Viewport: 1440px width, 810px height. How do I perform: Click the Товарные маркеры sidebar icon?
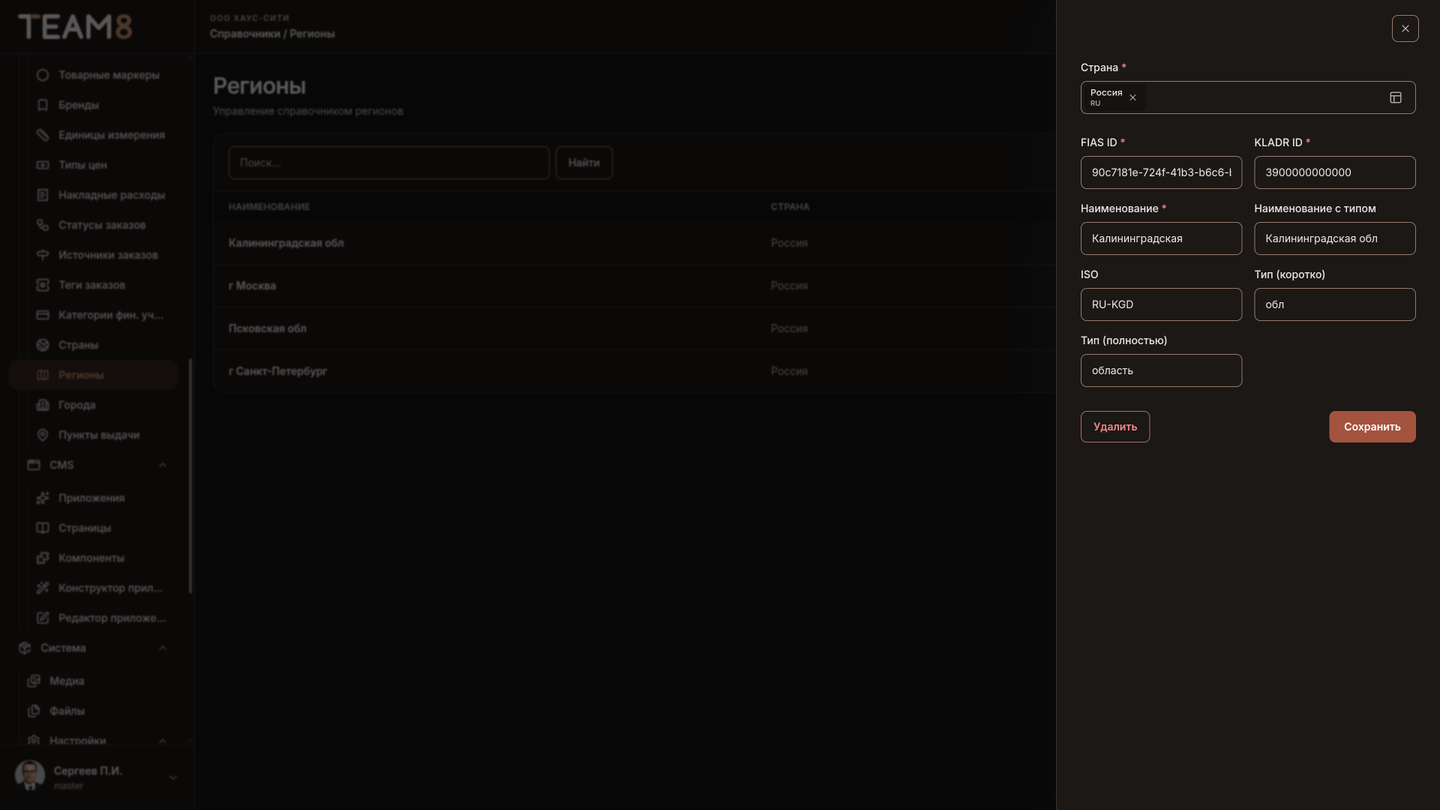[x=42, y=75]
